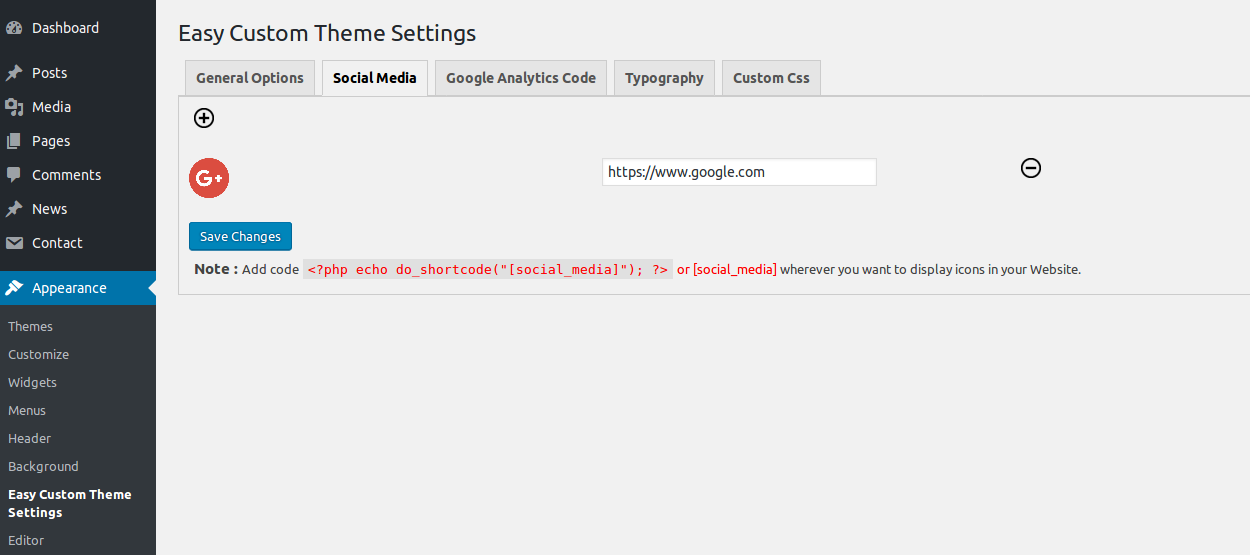The width and height of the screenshot is (1250, 555).
Task: Go to the Customize submenu link
Action: [x=38, y=355]
